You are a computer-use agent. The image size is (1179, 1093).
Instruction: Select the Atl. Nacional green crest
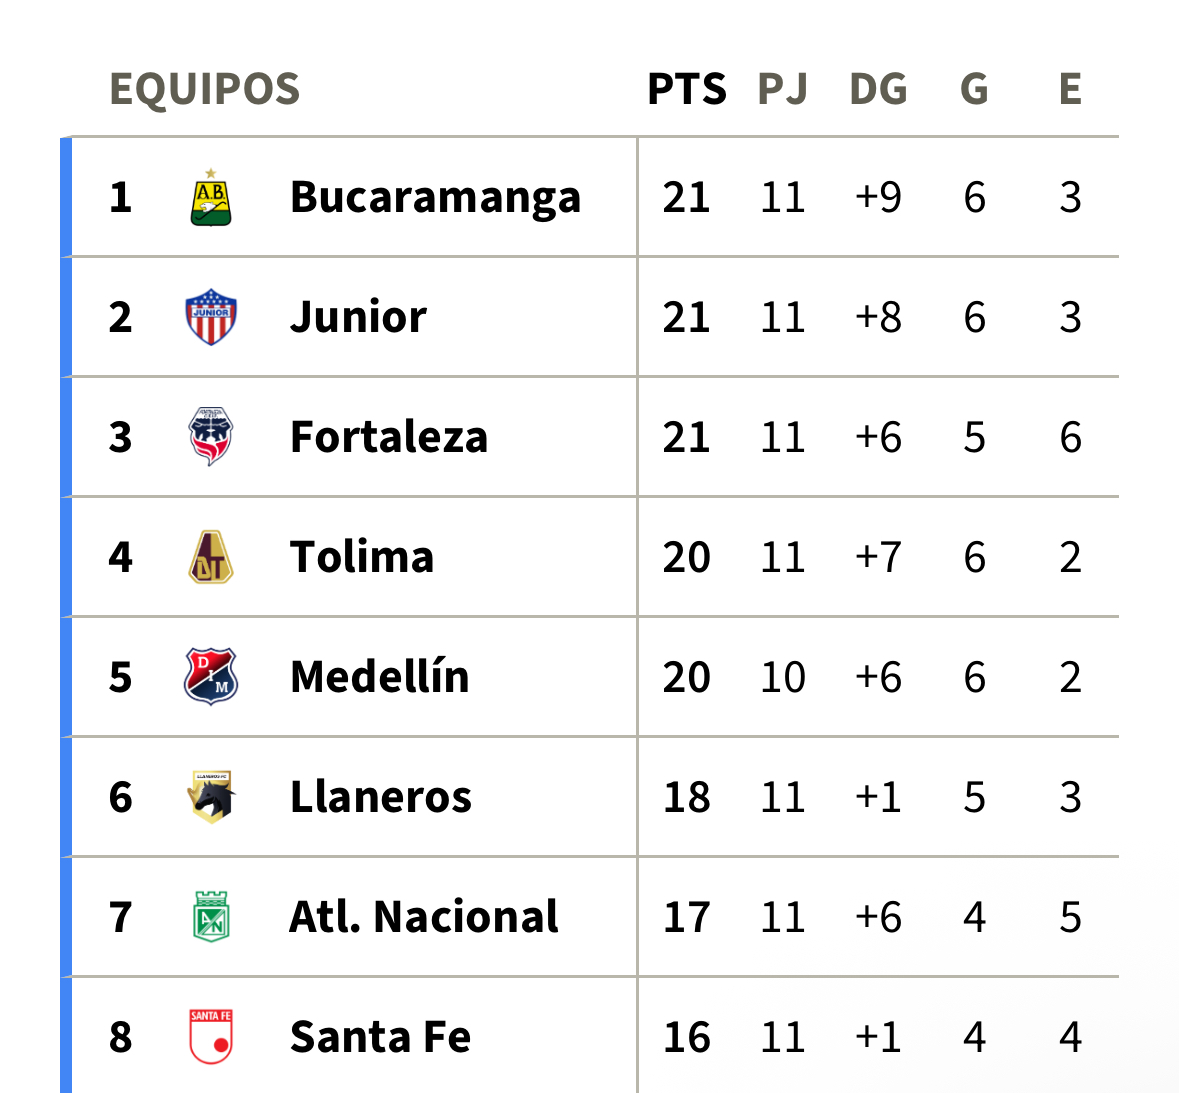click(x=211, y=916)
